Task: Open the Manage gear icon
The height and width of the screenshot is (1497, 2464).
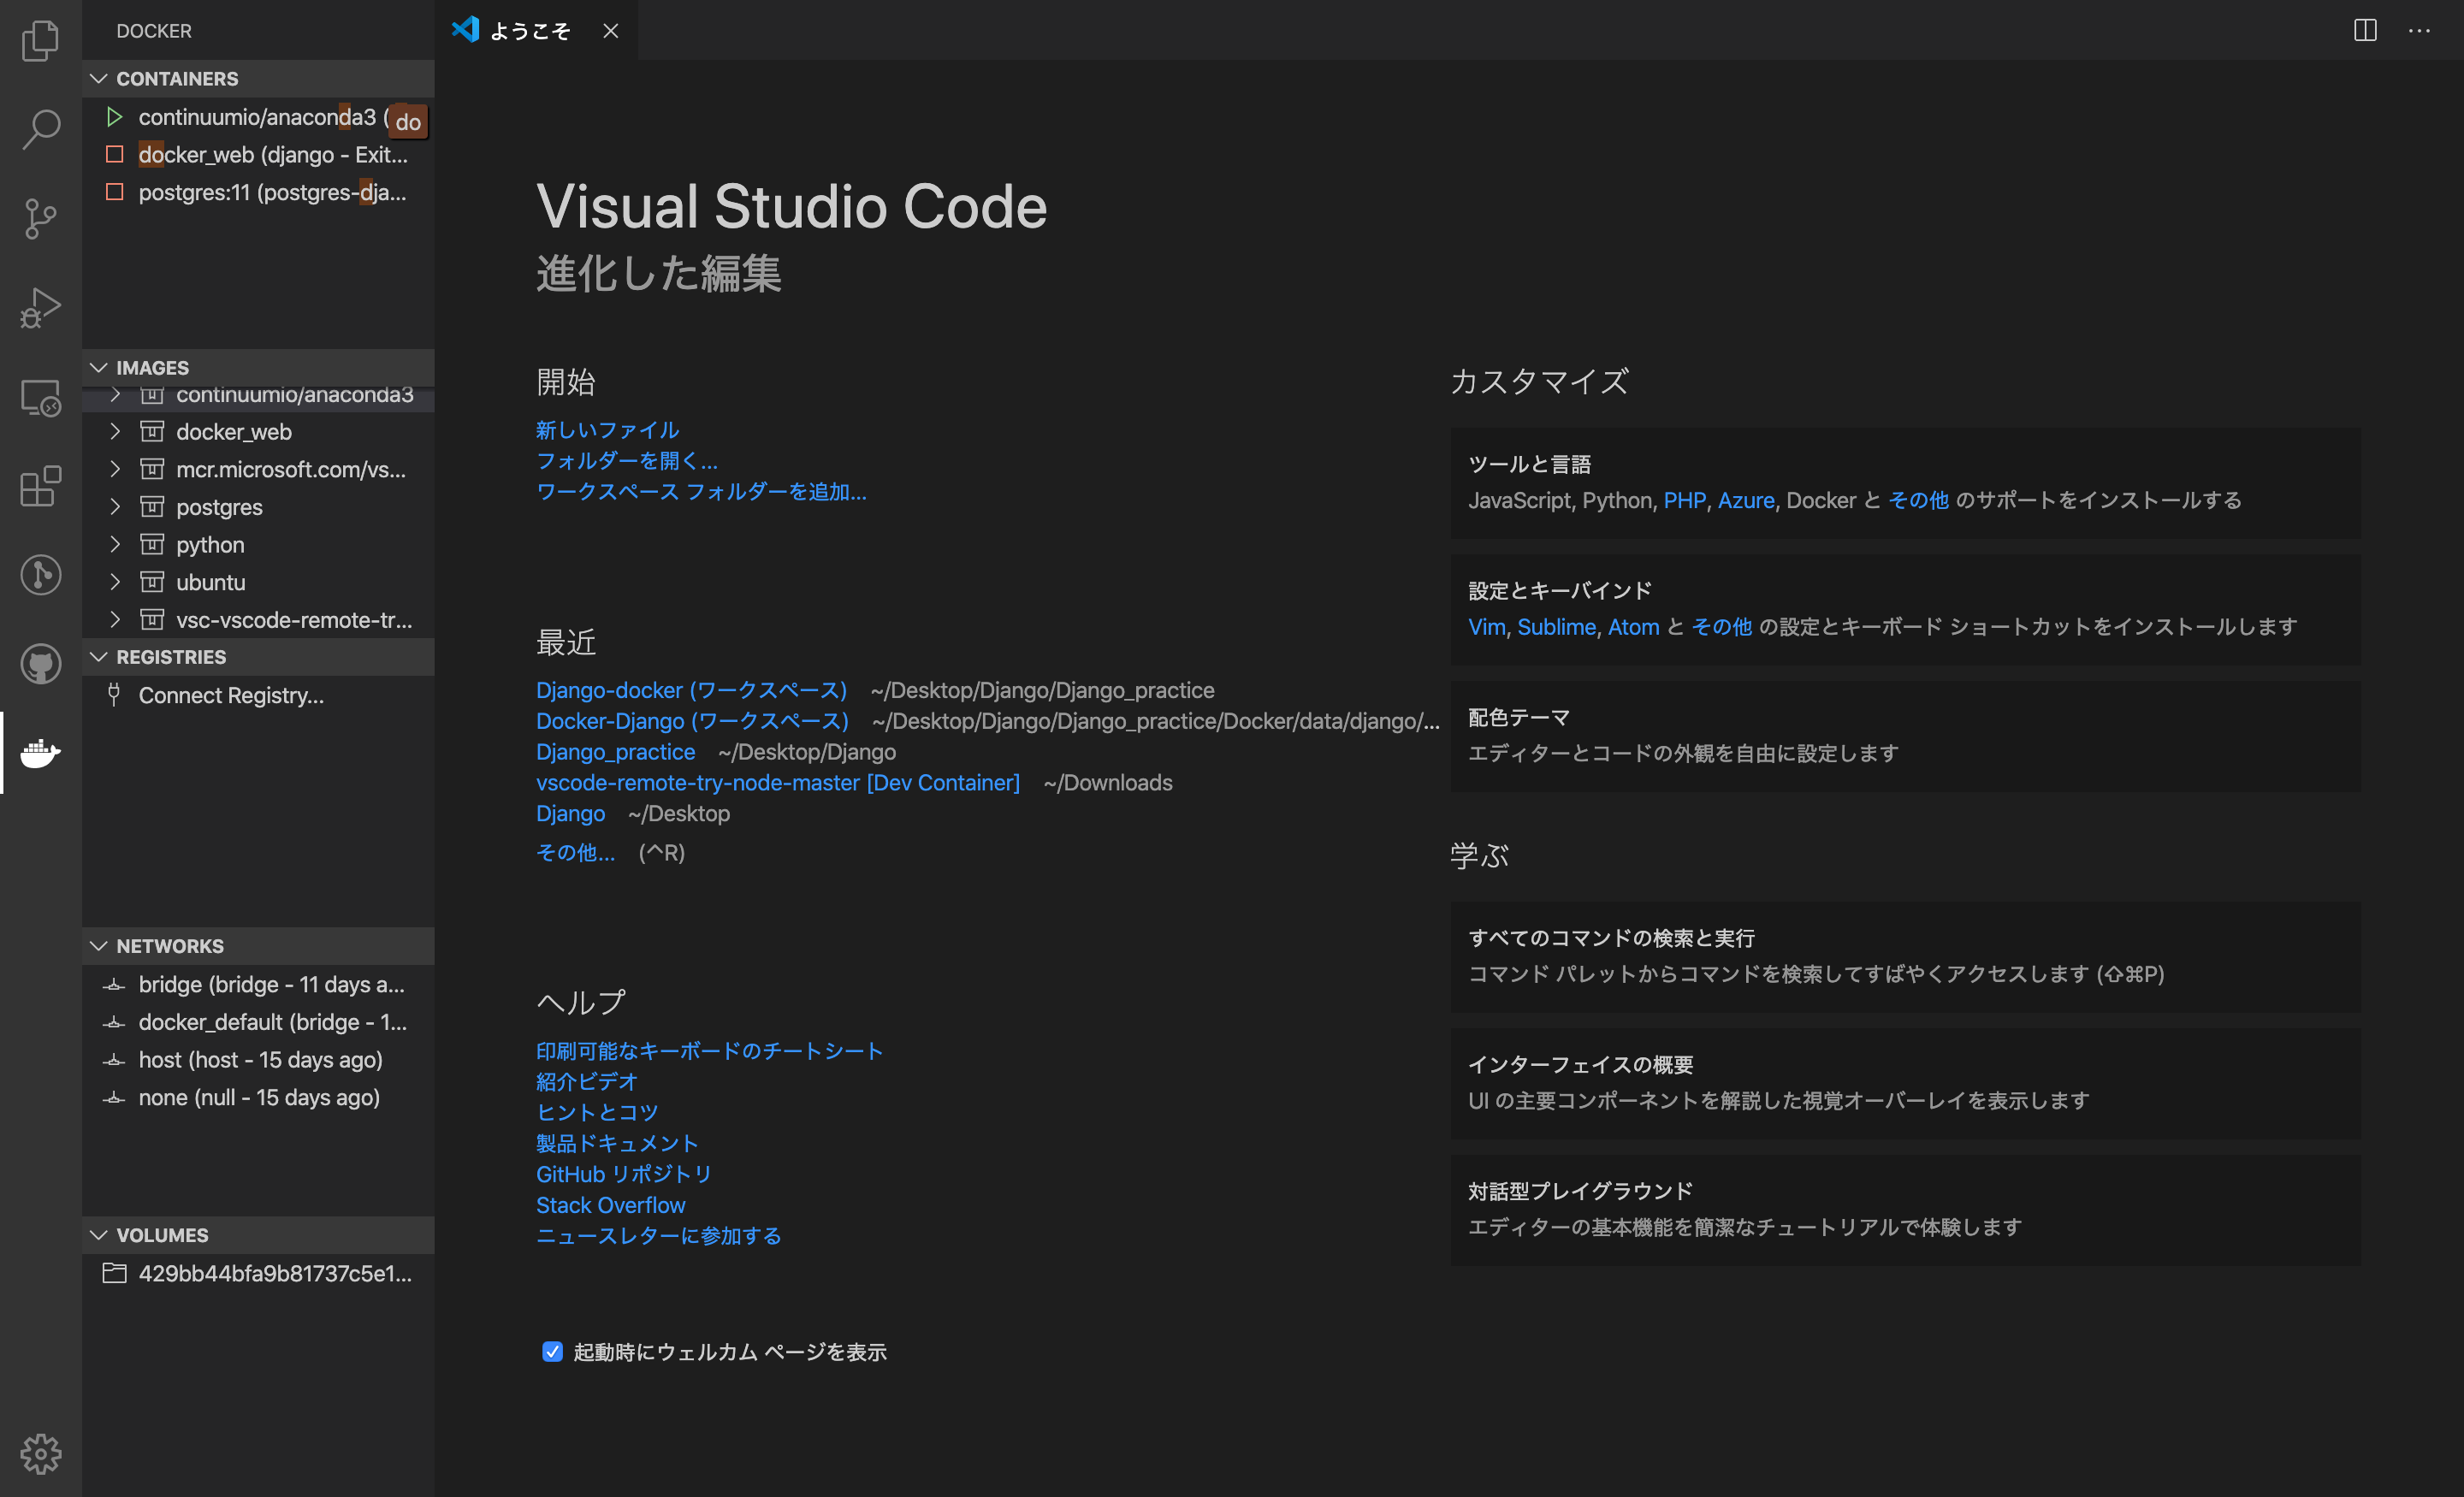Action: click(x=40, y=1453)
